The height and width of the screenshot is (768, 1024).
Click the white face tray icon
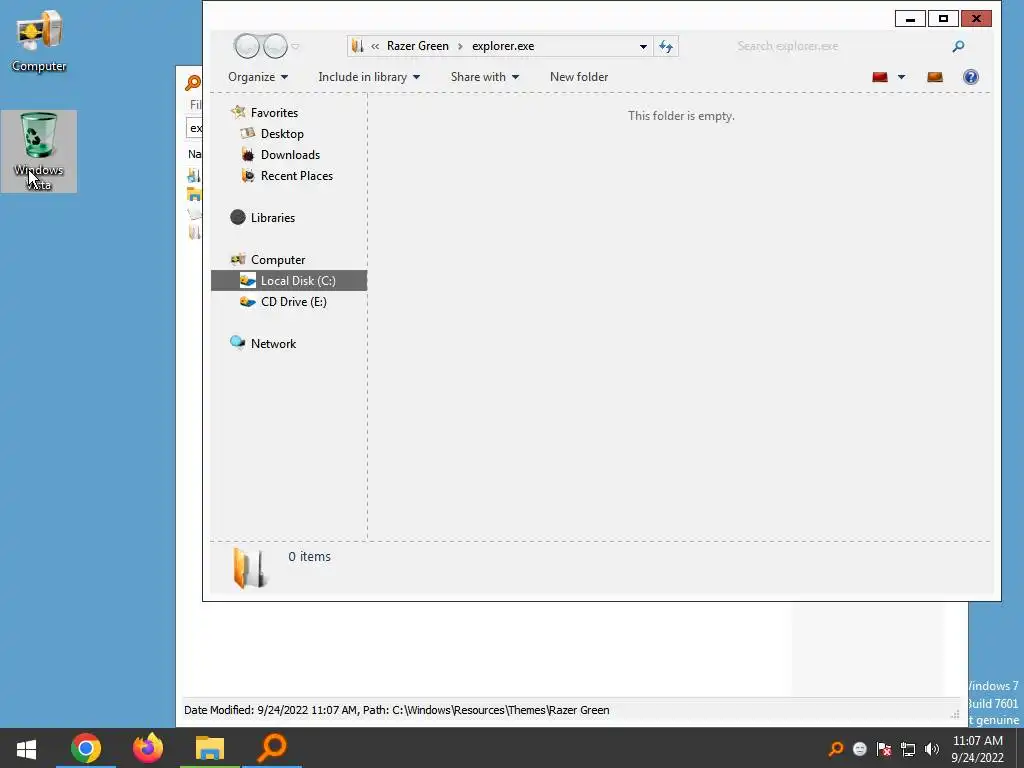click(x=859, y=749)
